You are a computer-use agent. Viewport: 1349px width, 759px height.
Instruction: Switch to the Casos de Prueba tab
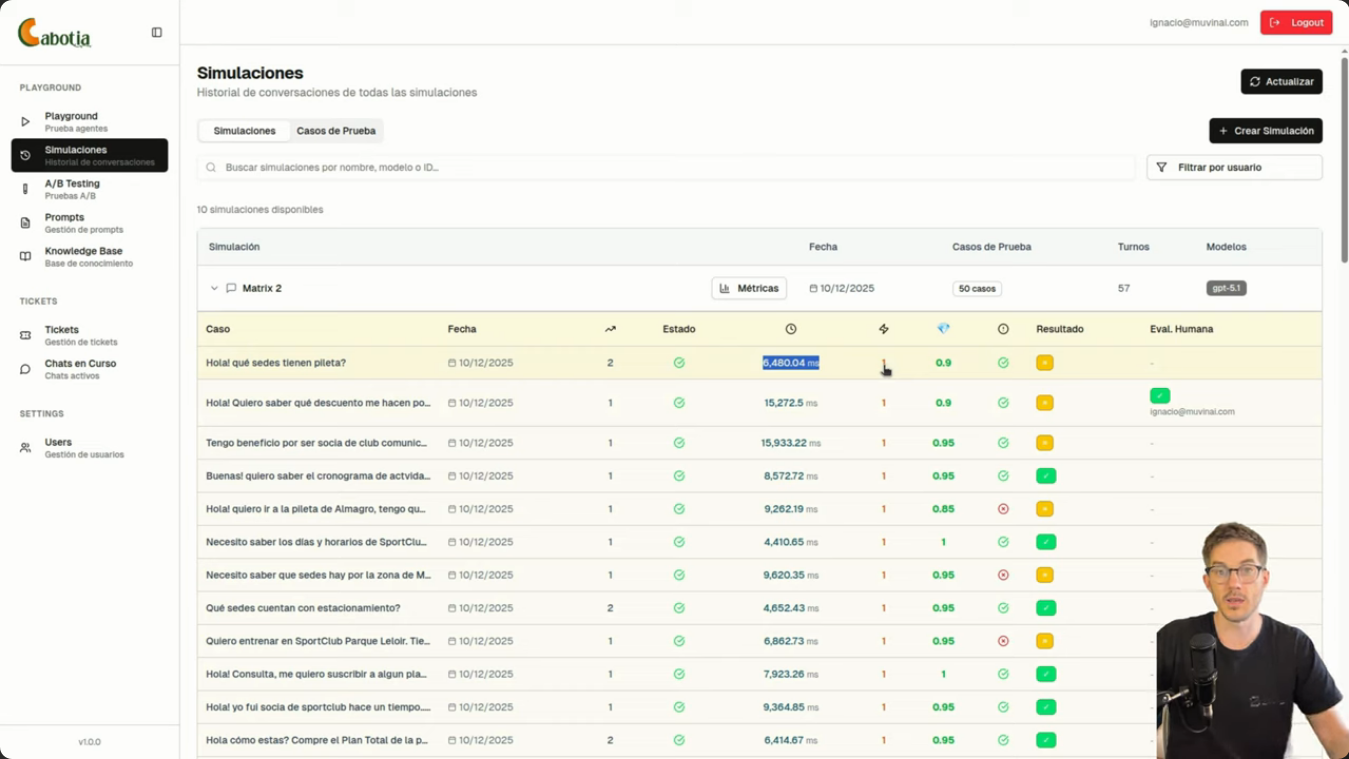tap(336, 131)
